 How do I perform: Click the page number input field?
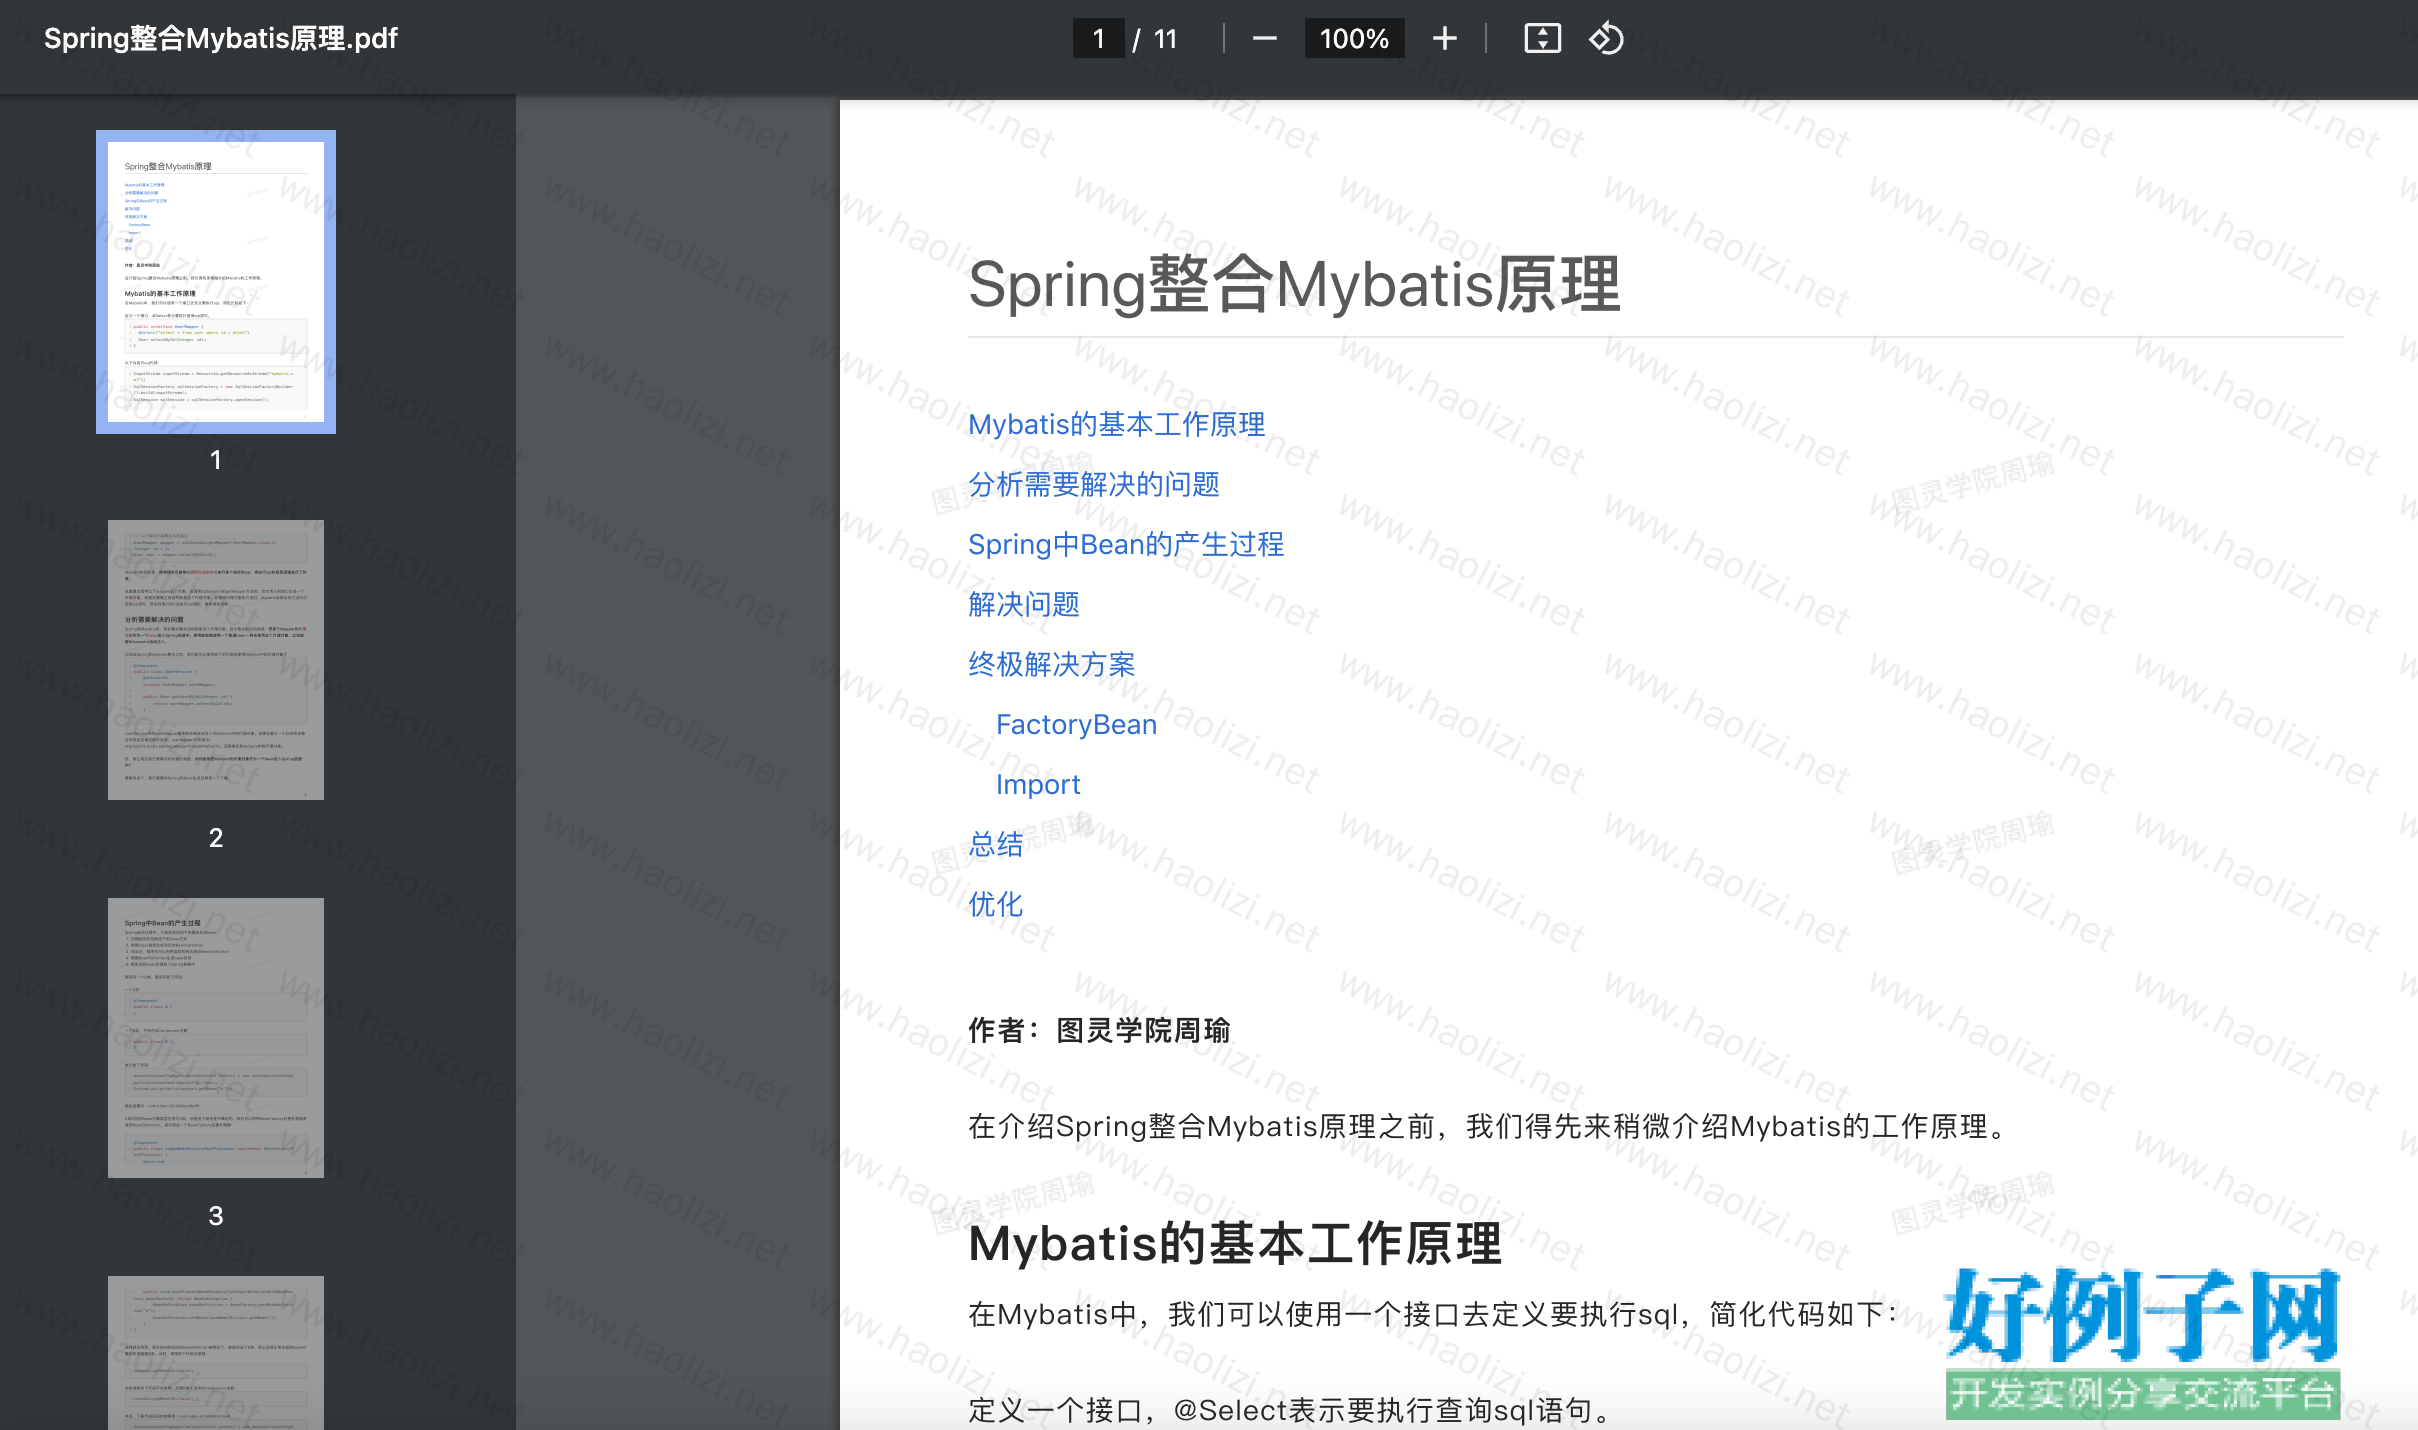tap(1098, 39)
